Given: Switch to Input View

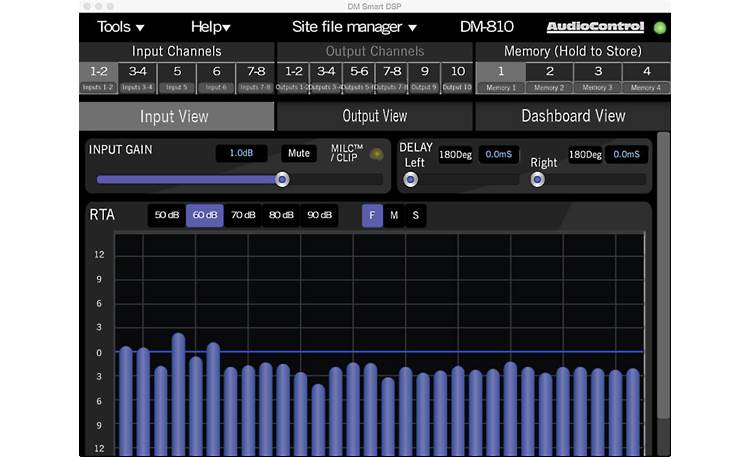Looking at the screenshot, I should (x=176, y=116).
